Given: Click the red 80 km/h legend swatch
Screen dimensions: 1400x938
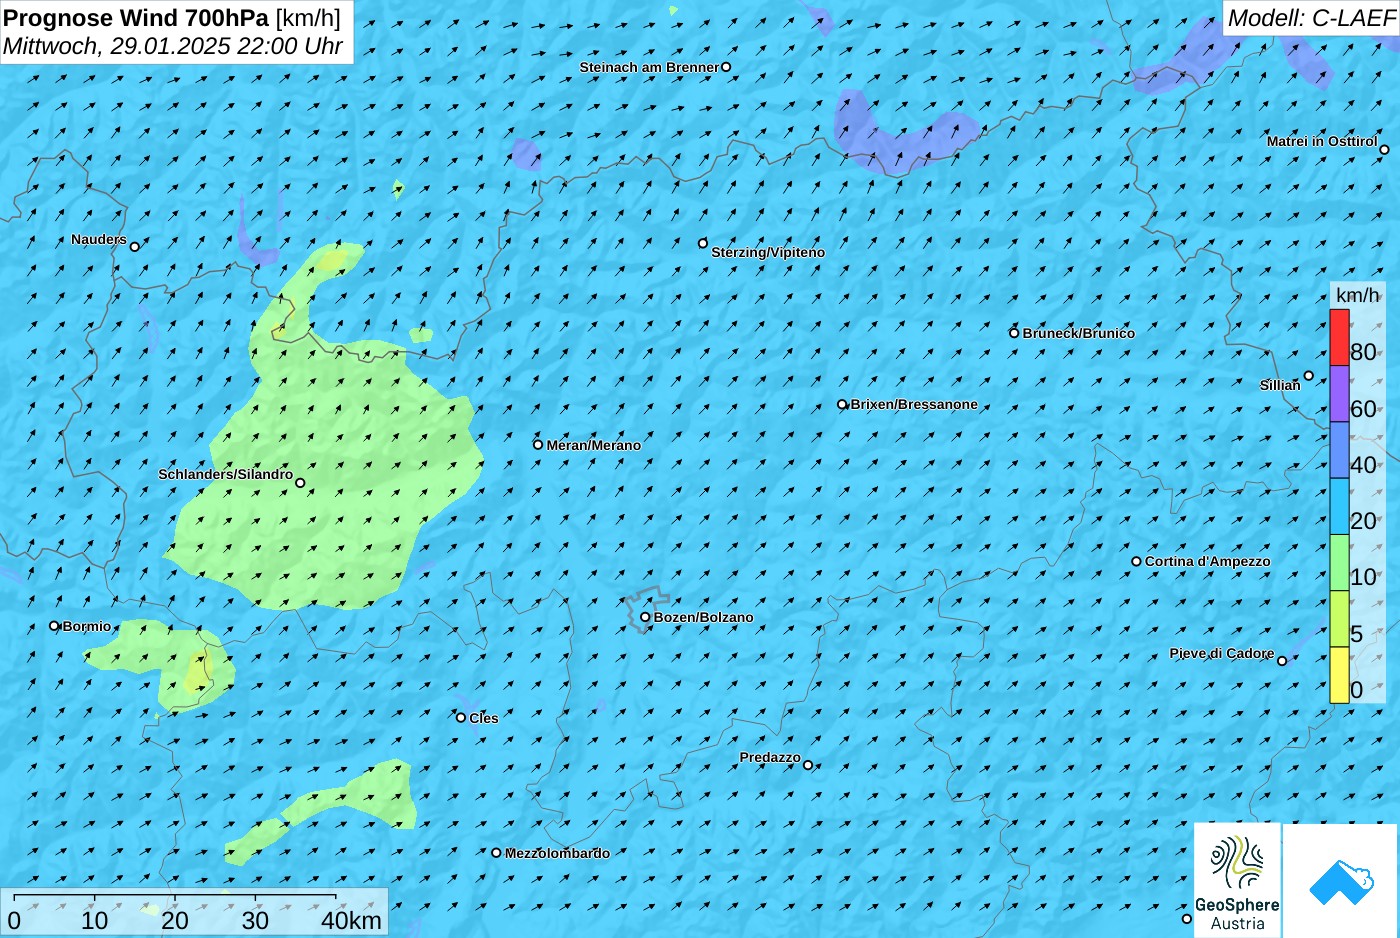Looking at the screenshot, I should [1339, 338].
